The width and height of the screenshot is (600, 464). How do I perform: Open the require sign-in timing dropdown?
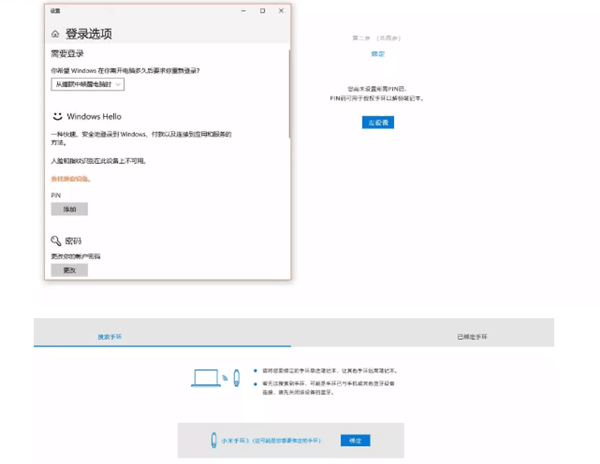coord(88,85)
